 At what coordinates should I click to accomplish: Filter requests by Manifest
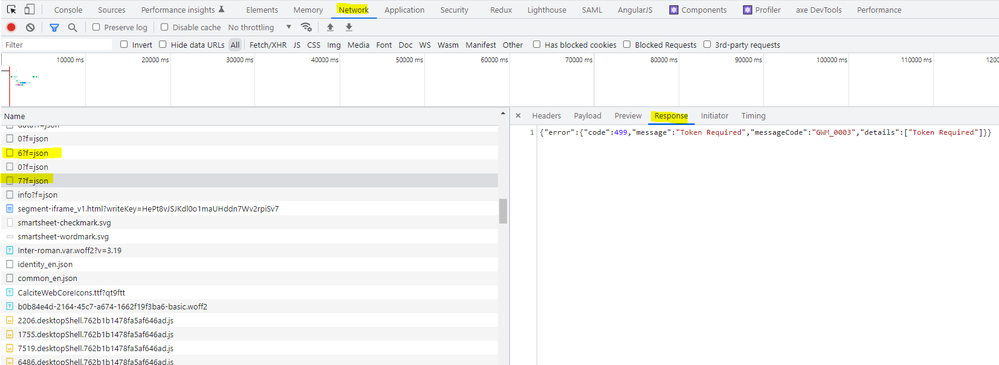click(481, 45)
